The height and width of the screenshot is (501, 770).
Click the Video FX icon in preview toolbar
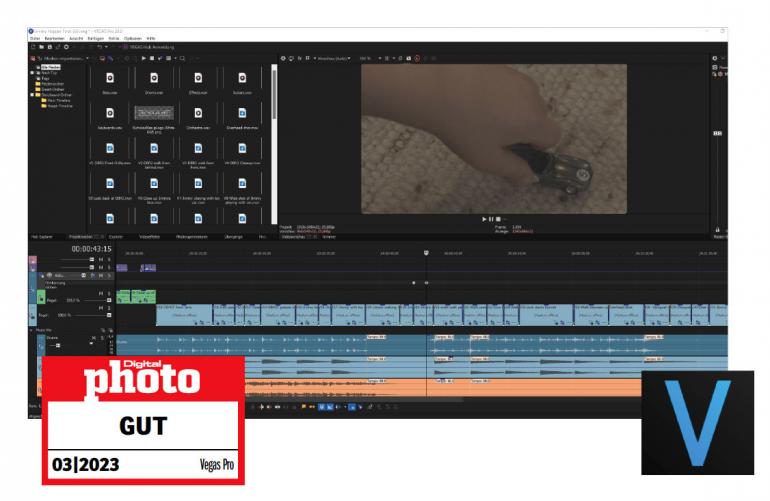click(299, 58)
